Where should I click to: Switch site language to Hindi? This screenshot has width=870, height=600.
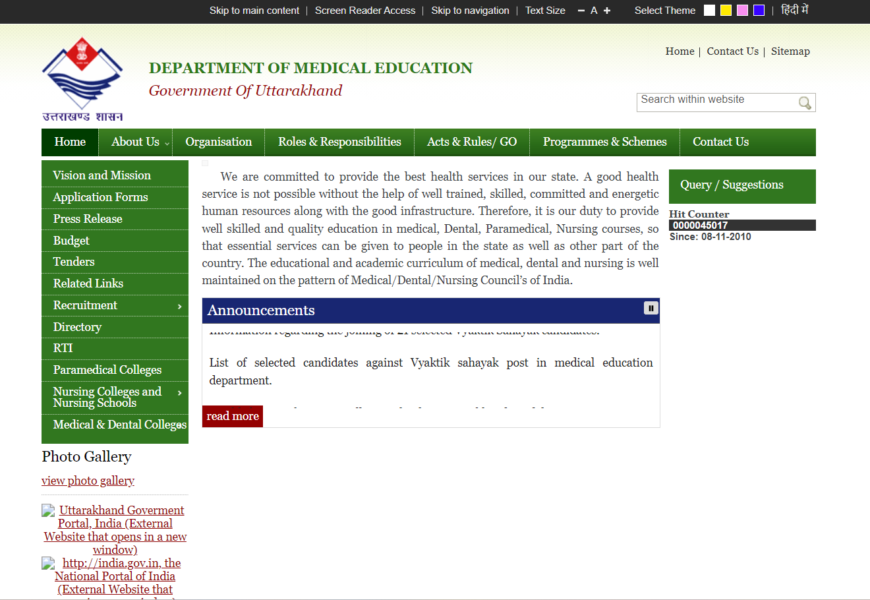(795, 10)
